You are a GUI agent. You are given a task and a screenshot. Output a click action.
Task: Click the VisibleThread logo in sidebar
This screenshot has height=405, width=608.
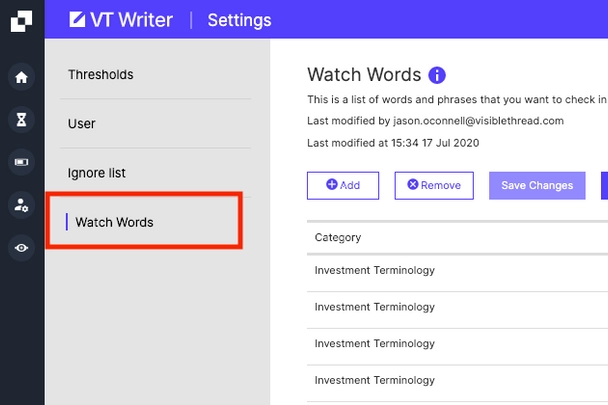[x=21, y=20]
